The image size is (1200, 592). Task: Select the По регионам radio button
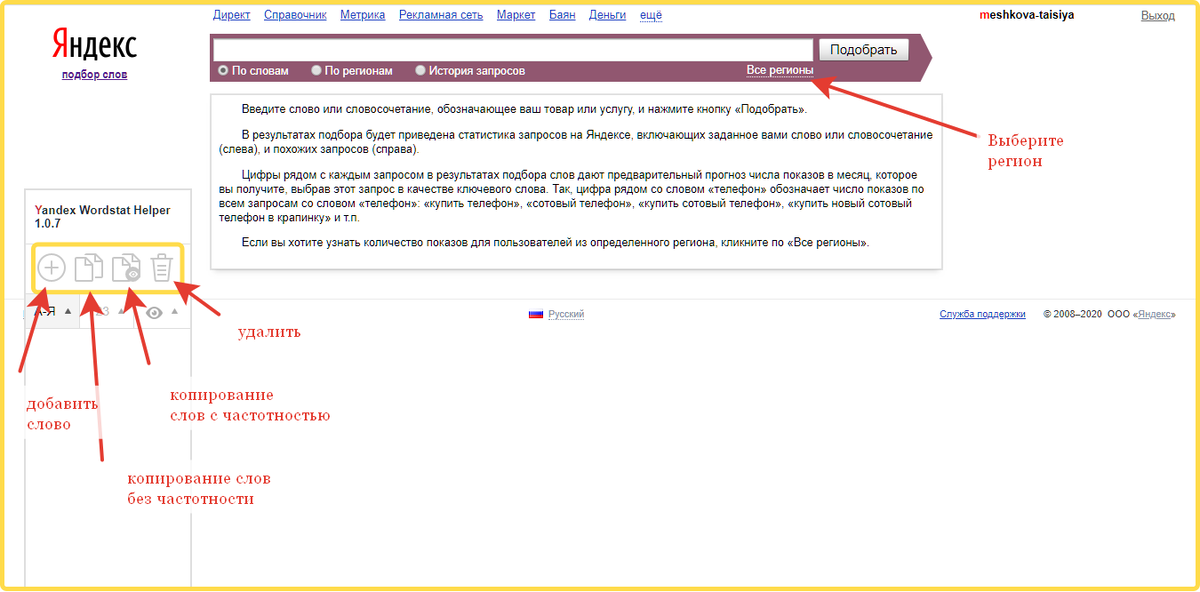[x=316, y=71]
